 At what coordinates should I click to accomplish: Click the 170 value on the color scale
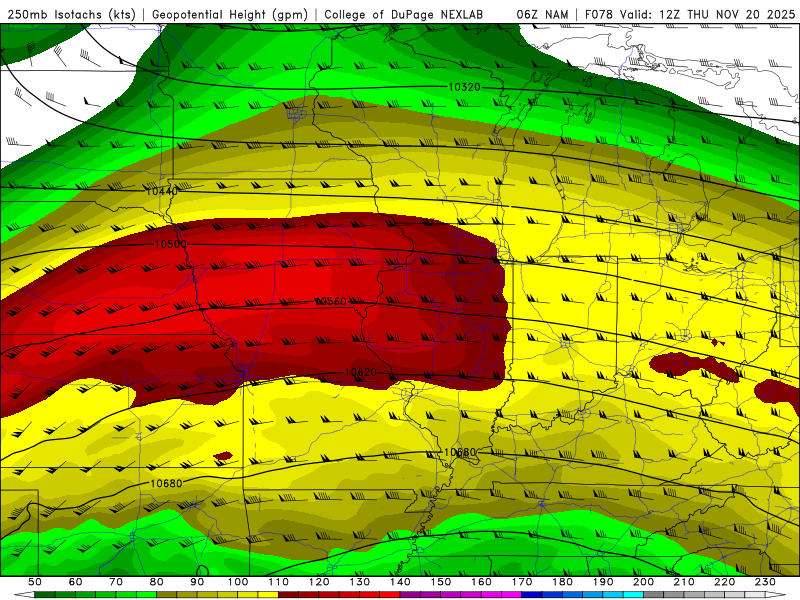point(521,582)
